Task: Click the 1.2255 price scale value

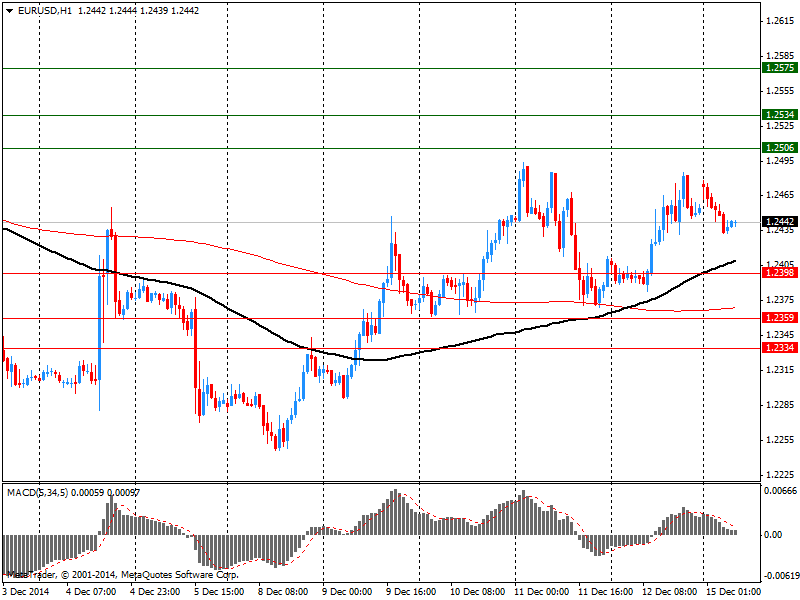Action: 780,440
